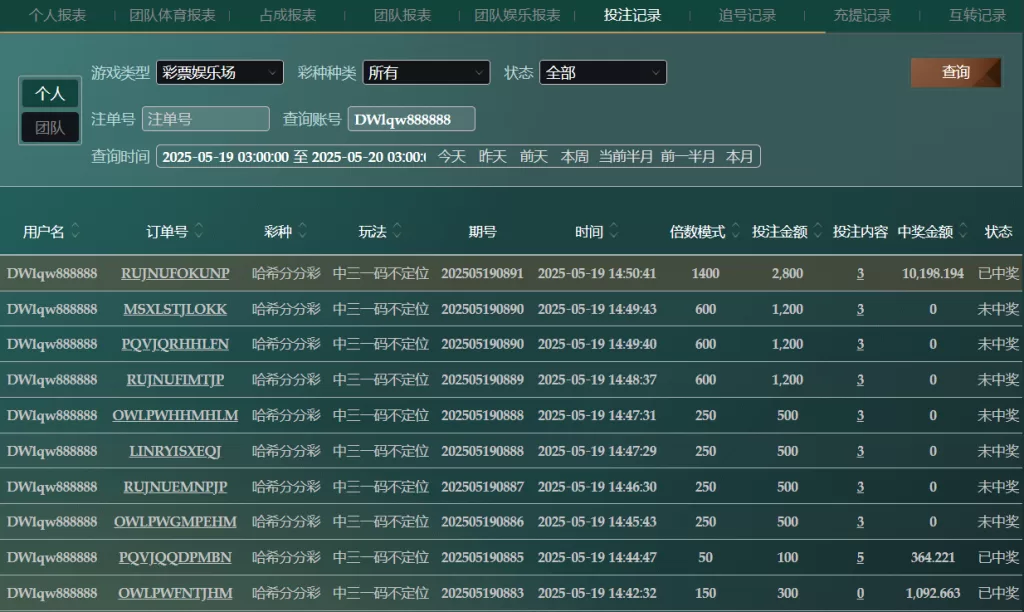Open the 占成报表 tab
The height and width of the screenshot is (612, 1024).
[x=287, y=15]
